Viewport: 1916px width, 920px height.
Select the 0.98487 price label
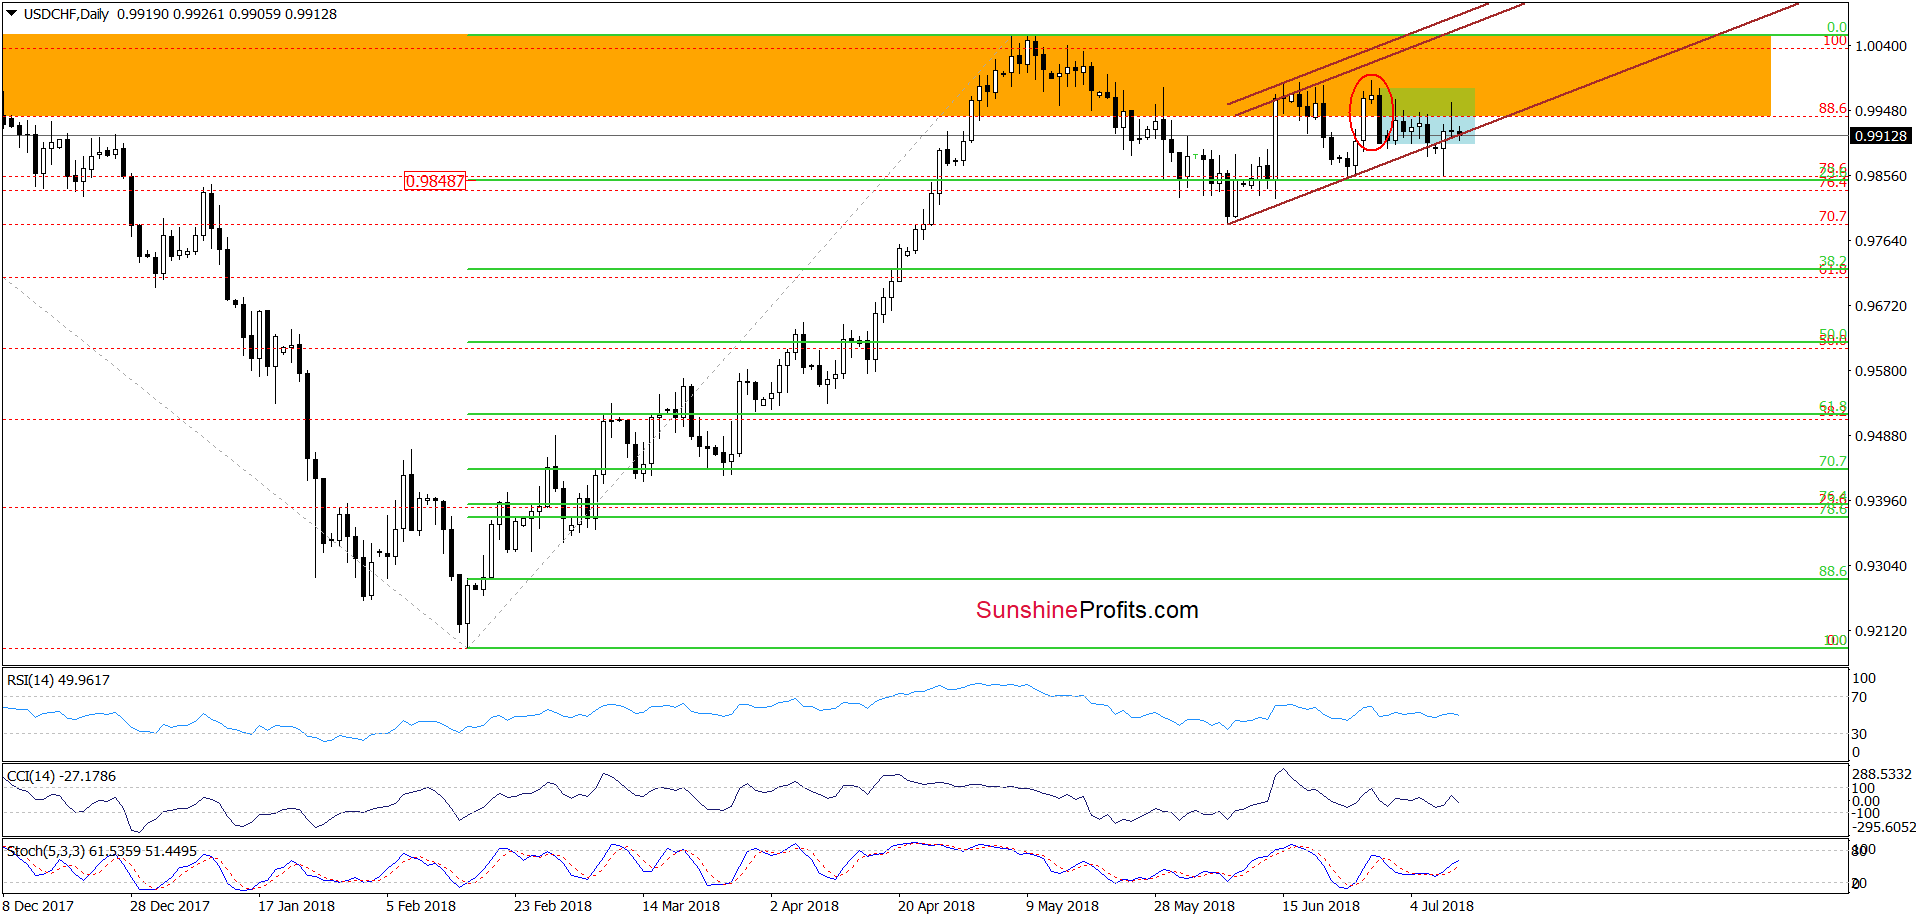pos(435,181)
